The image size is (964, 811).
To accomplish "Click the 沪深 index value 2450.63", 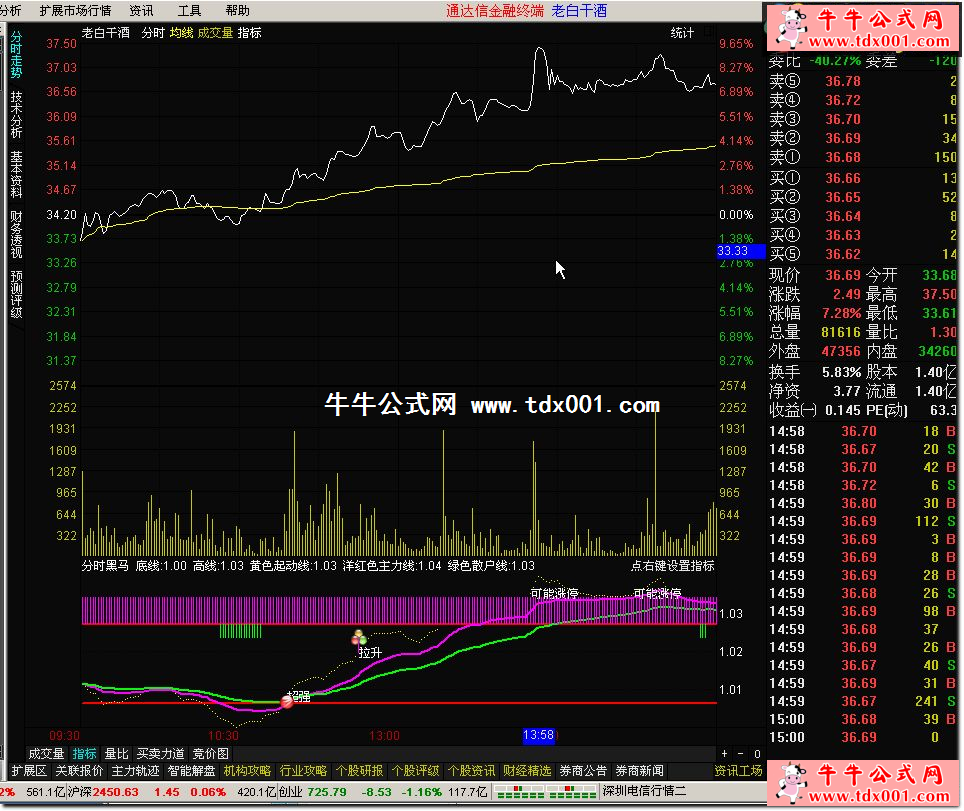I will [x=116, y=792].
